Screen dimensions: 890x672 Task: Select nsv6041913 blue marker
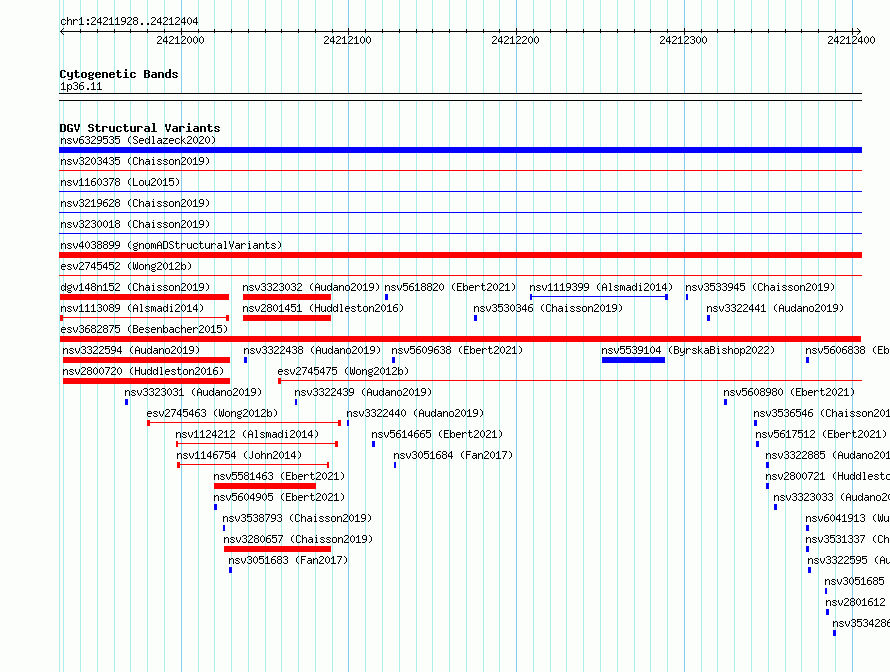[x=807, y=528]
